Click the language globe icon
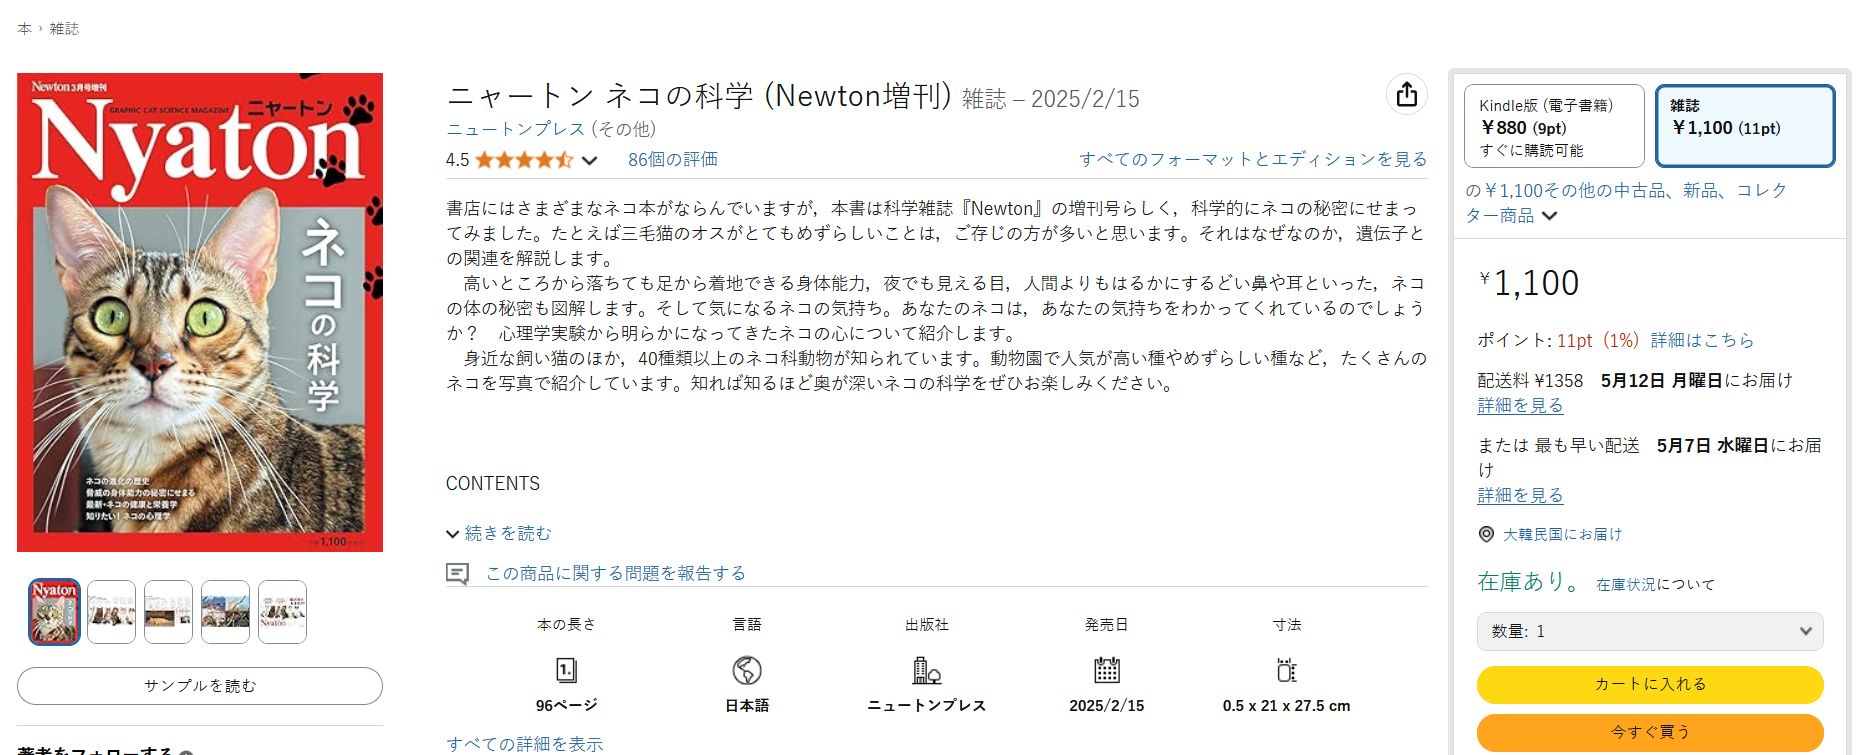 (x=747, y=670)
